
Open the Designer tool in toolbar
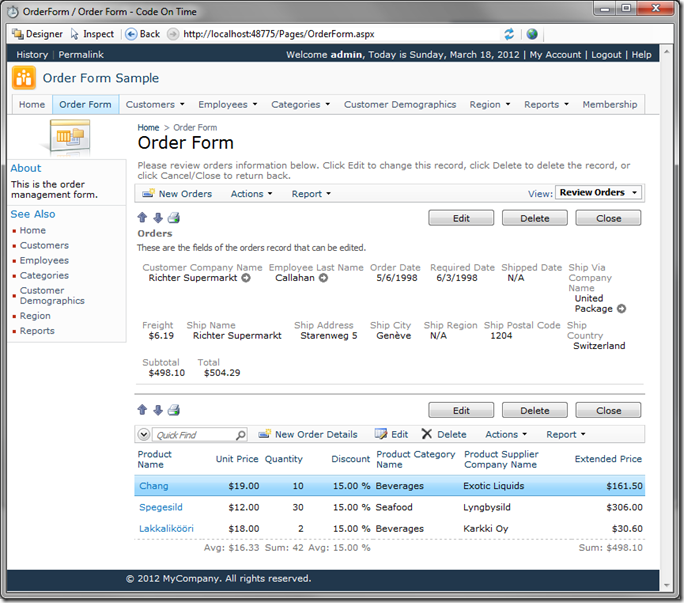tap(36, 34)
